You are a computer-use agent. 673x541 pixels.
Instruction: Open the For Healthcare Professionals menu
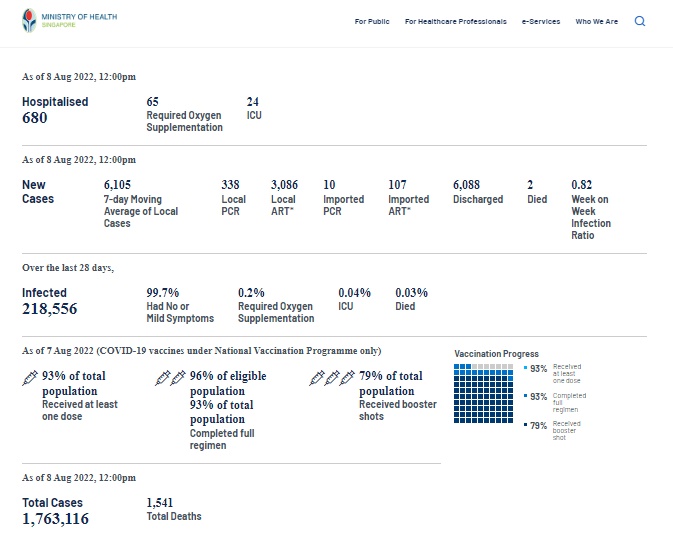point(455,21)
